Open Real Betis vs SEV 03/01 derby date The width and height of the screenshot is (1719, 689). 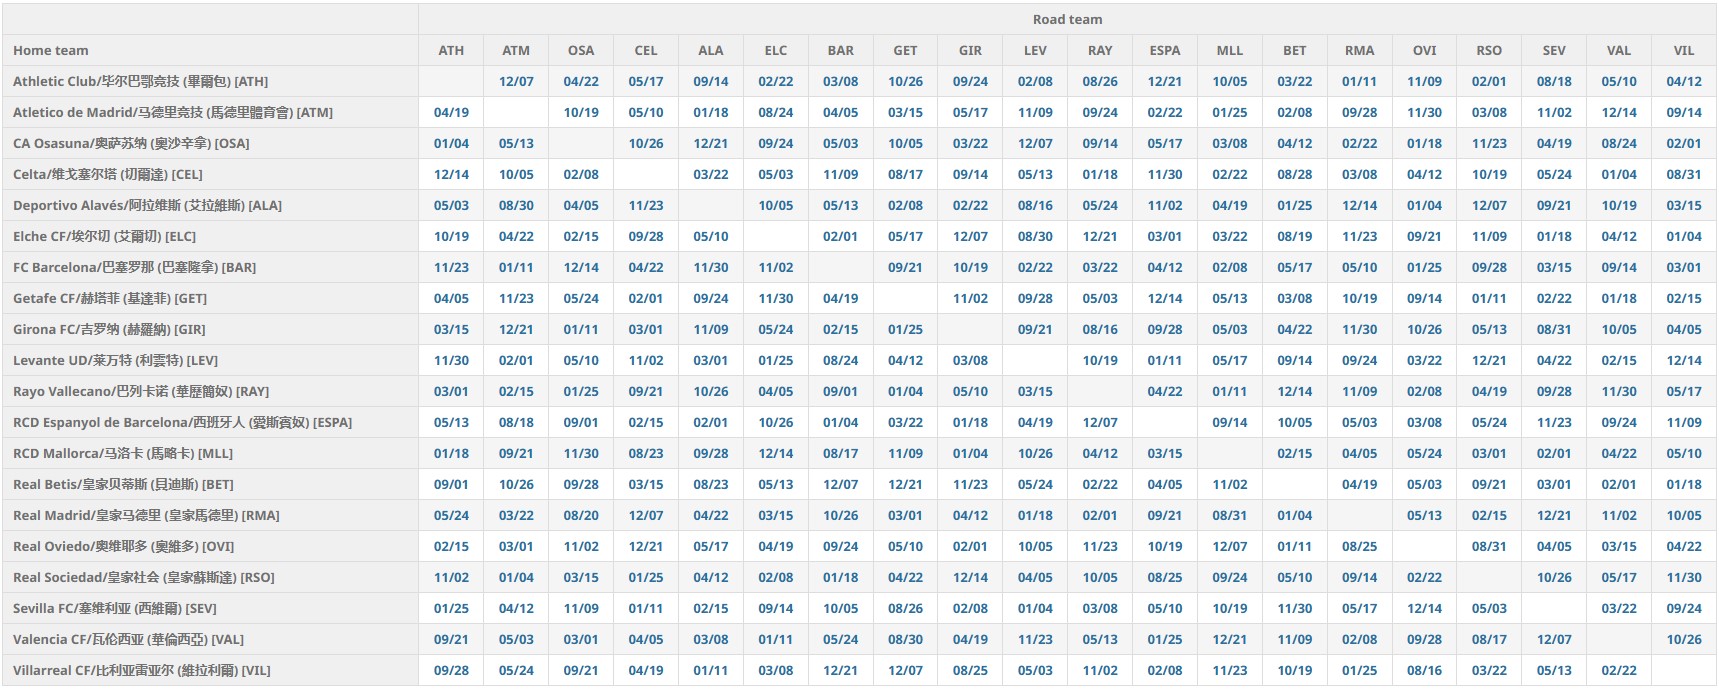(1554, 484)
